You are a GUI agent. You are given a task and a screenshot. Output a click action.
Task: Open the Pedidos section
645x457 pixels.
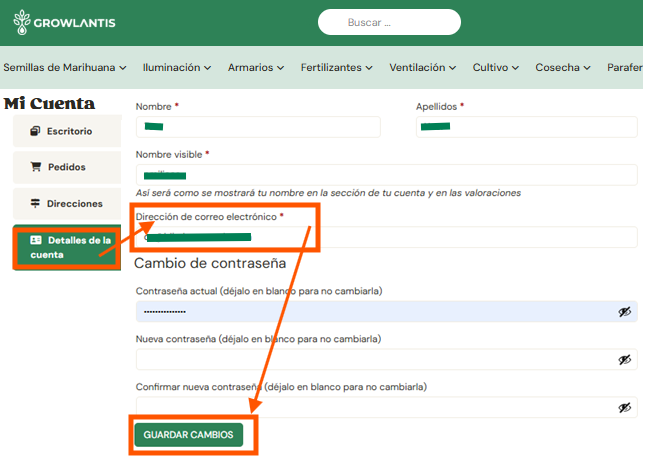67,167
